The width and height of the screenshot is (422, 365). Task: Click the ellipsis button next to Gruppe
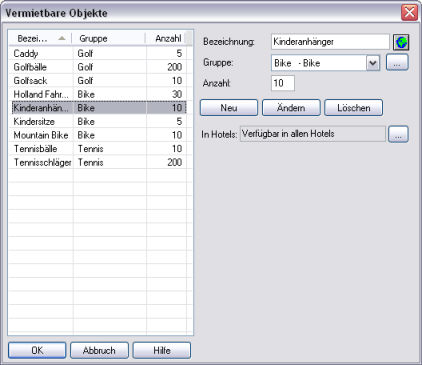397,62
